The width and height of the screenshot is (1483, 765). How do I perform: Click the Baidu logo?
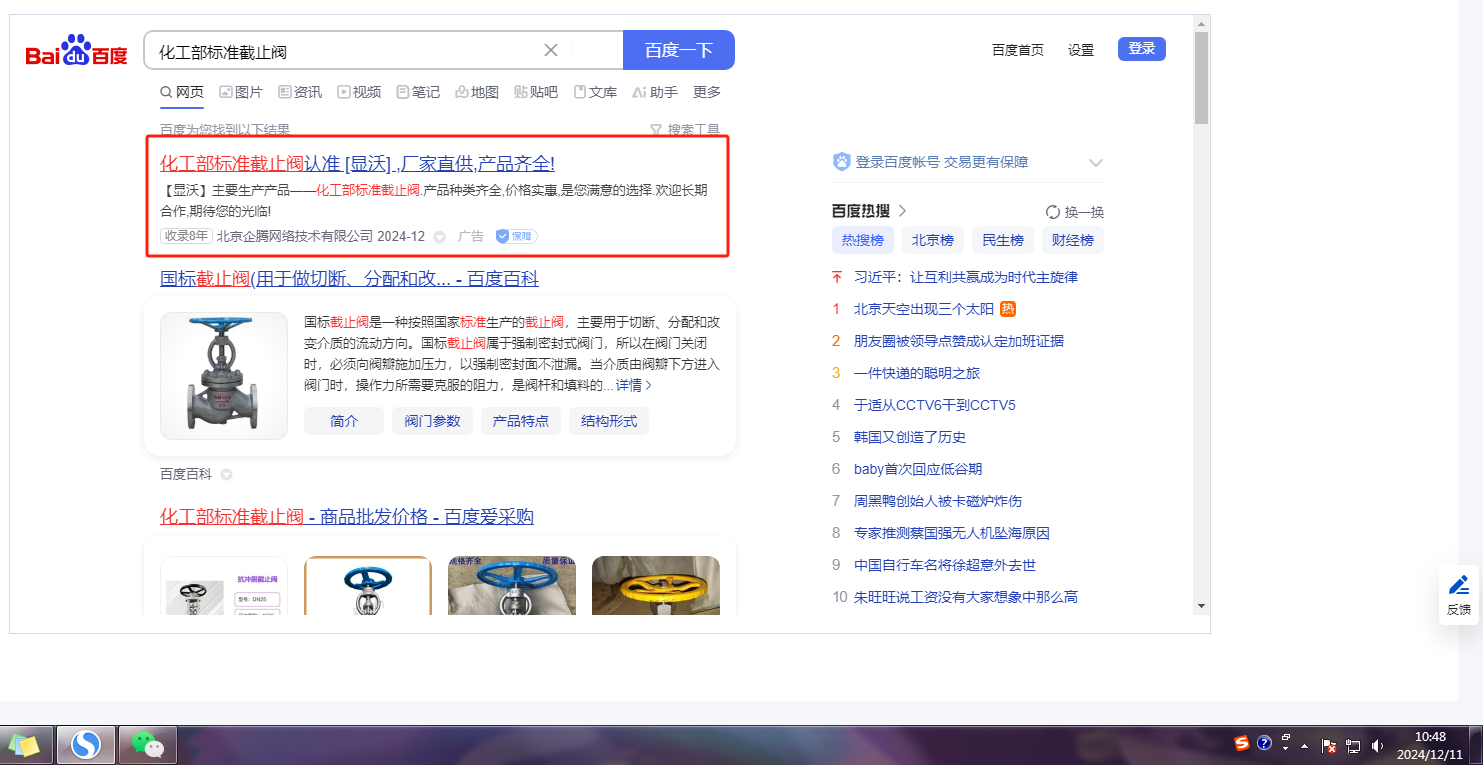(77, 51)
